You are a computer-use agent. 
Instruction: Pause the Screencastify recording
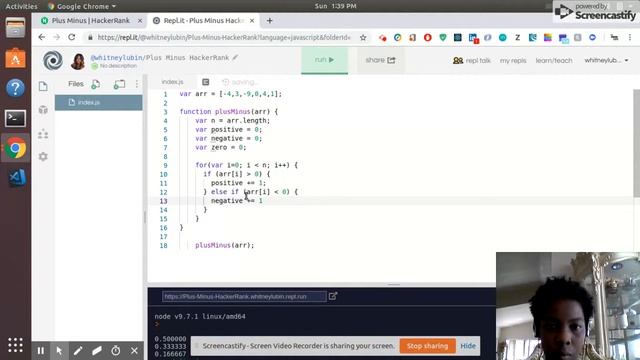coord(41,351)
